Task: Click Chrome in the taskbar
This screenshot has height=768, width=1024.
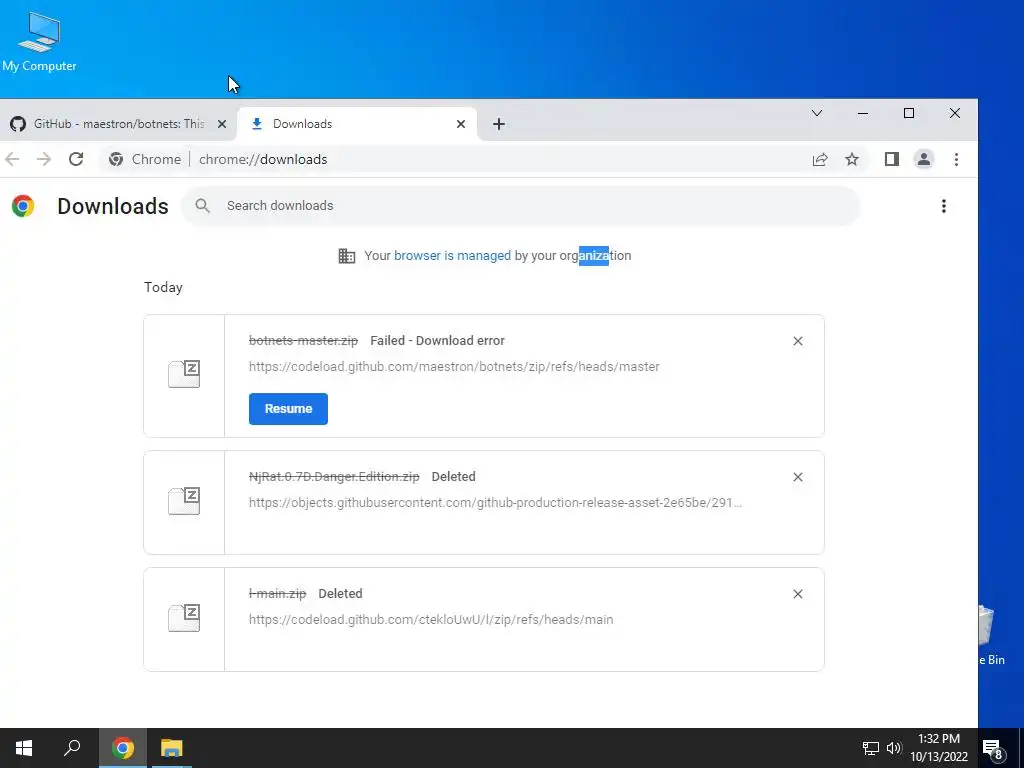Action: pos(123,748)
